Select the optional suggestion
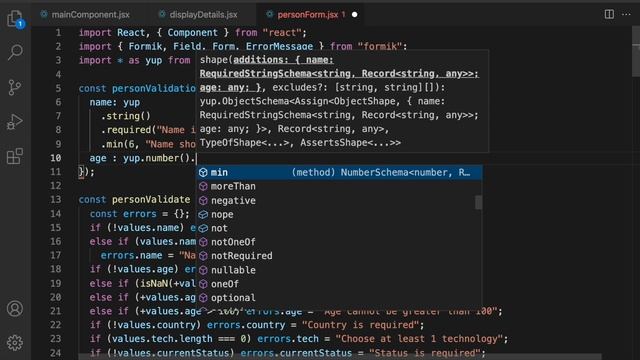This screenshot has width=640, height=360. coord(339,298)
